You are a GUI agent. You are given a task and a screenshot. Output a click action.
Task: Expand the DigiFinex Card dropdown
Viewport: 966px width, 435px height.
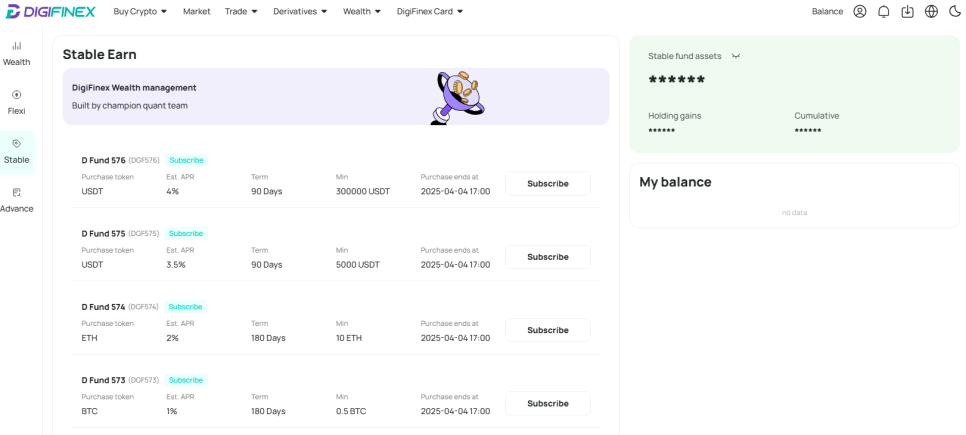pos(429,11)
